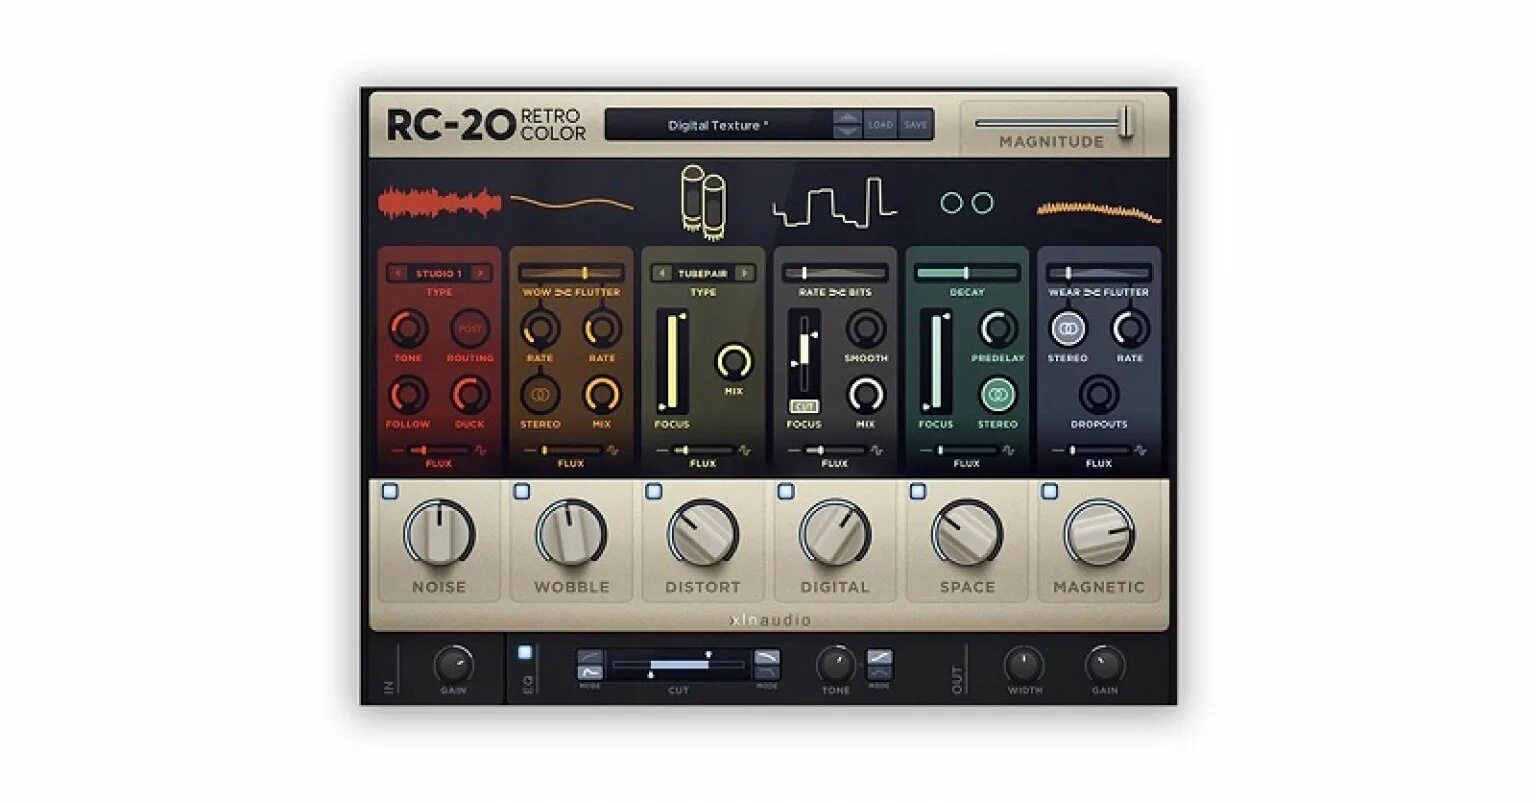Click the Noise Tone knob
This screenshot has height=803, width=1536.
408,328
